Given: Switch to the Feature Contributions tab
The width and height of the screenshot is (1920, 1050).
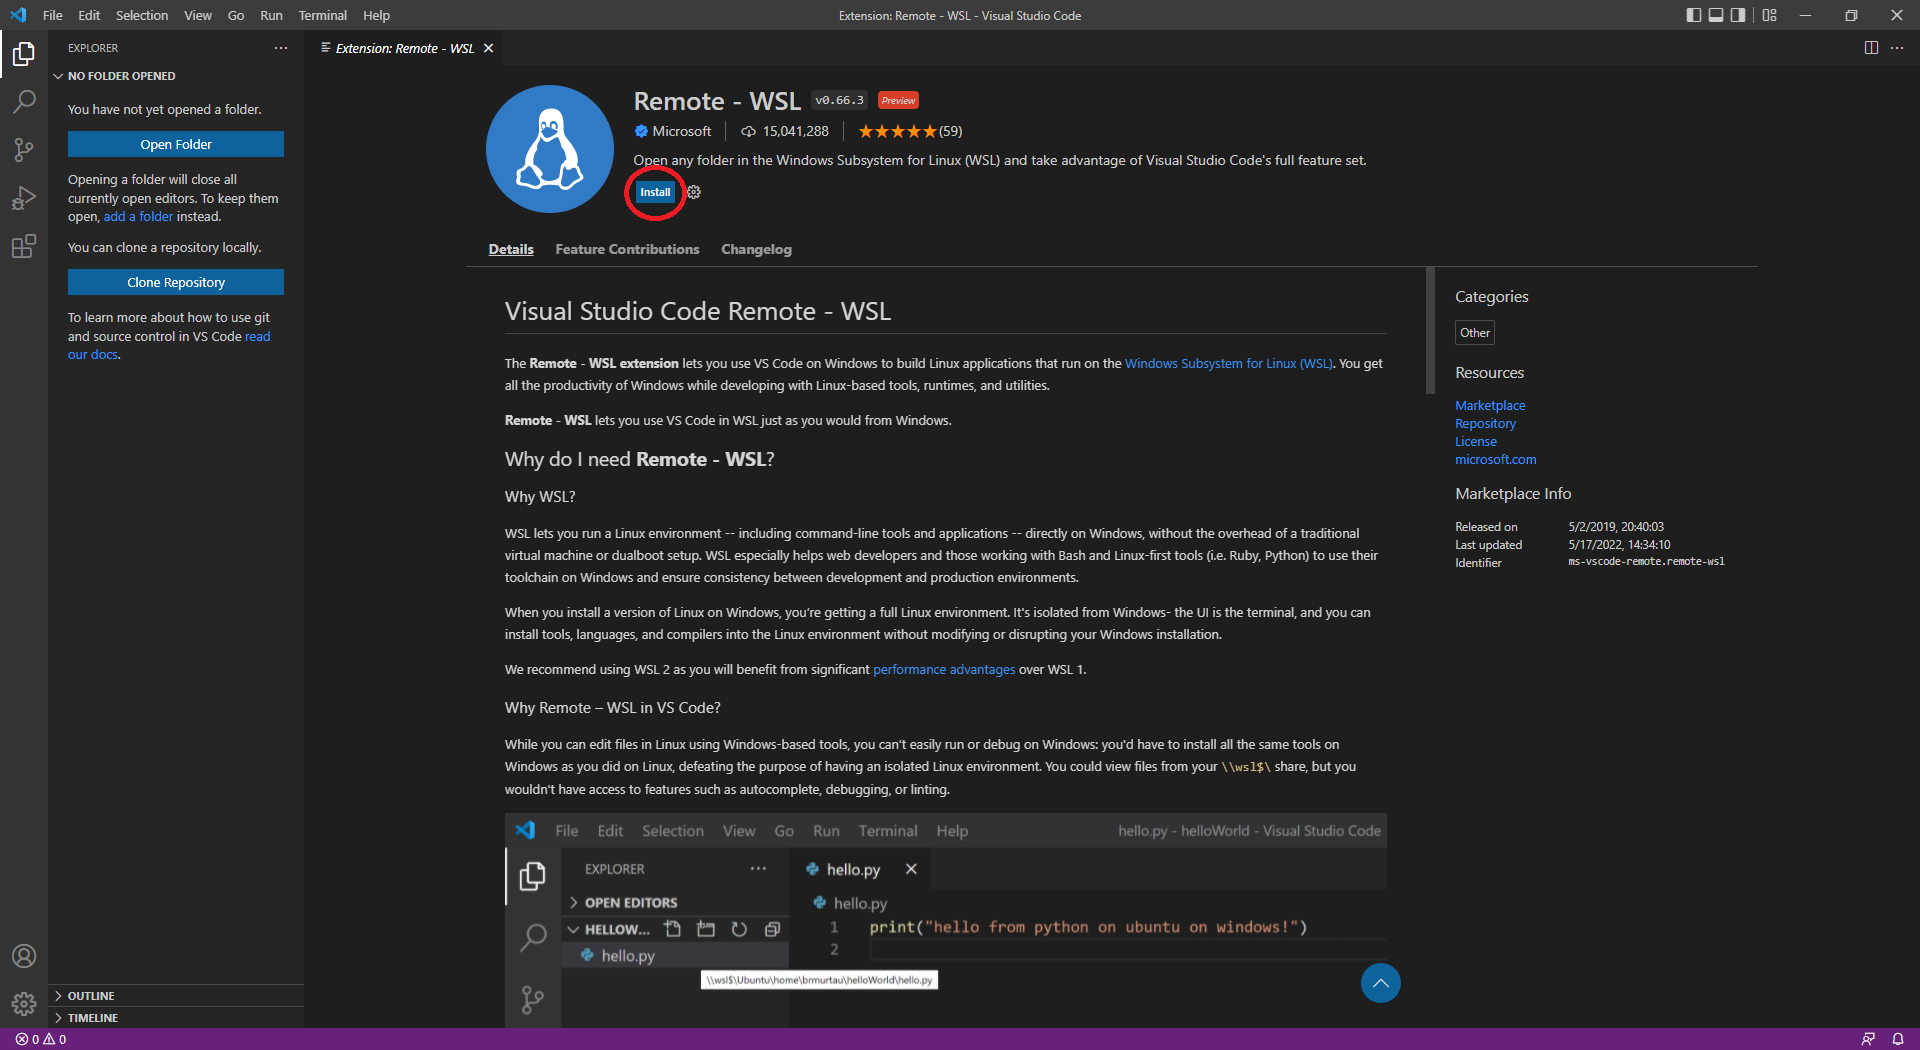Looking at the screenshot, I should [x=627, y=249].
